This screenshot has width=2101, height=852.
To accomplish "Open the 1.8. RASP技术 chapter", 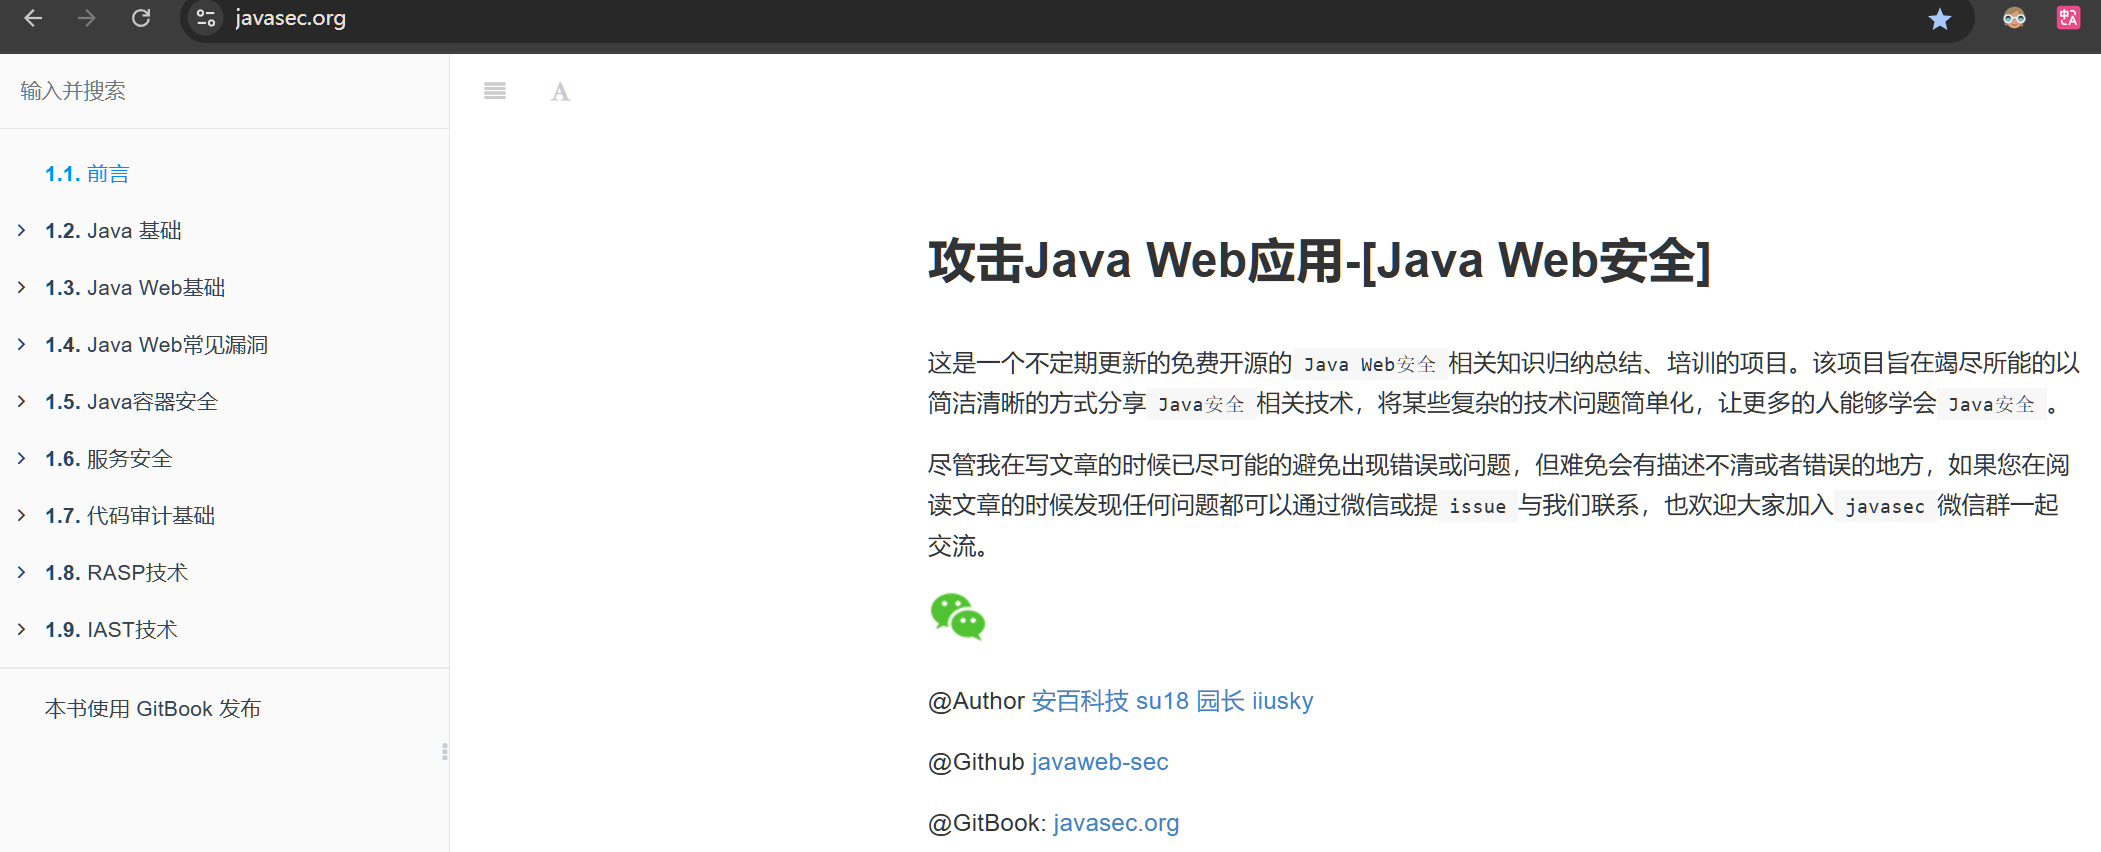I will pyautogui.click(x=116, y=573).
